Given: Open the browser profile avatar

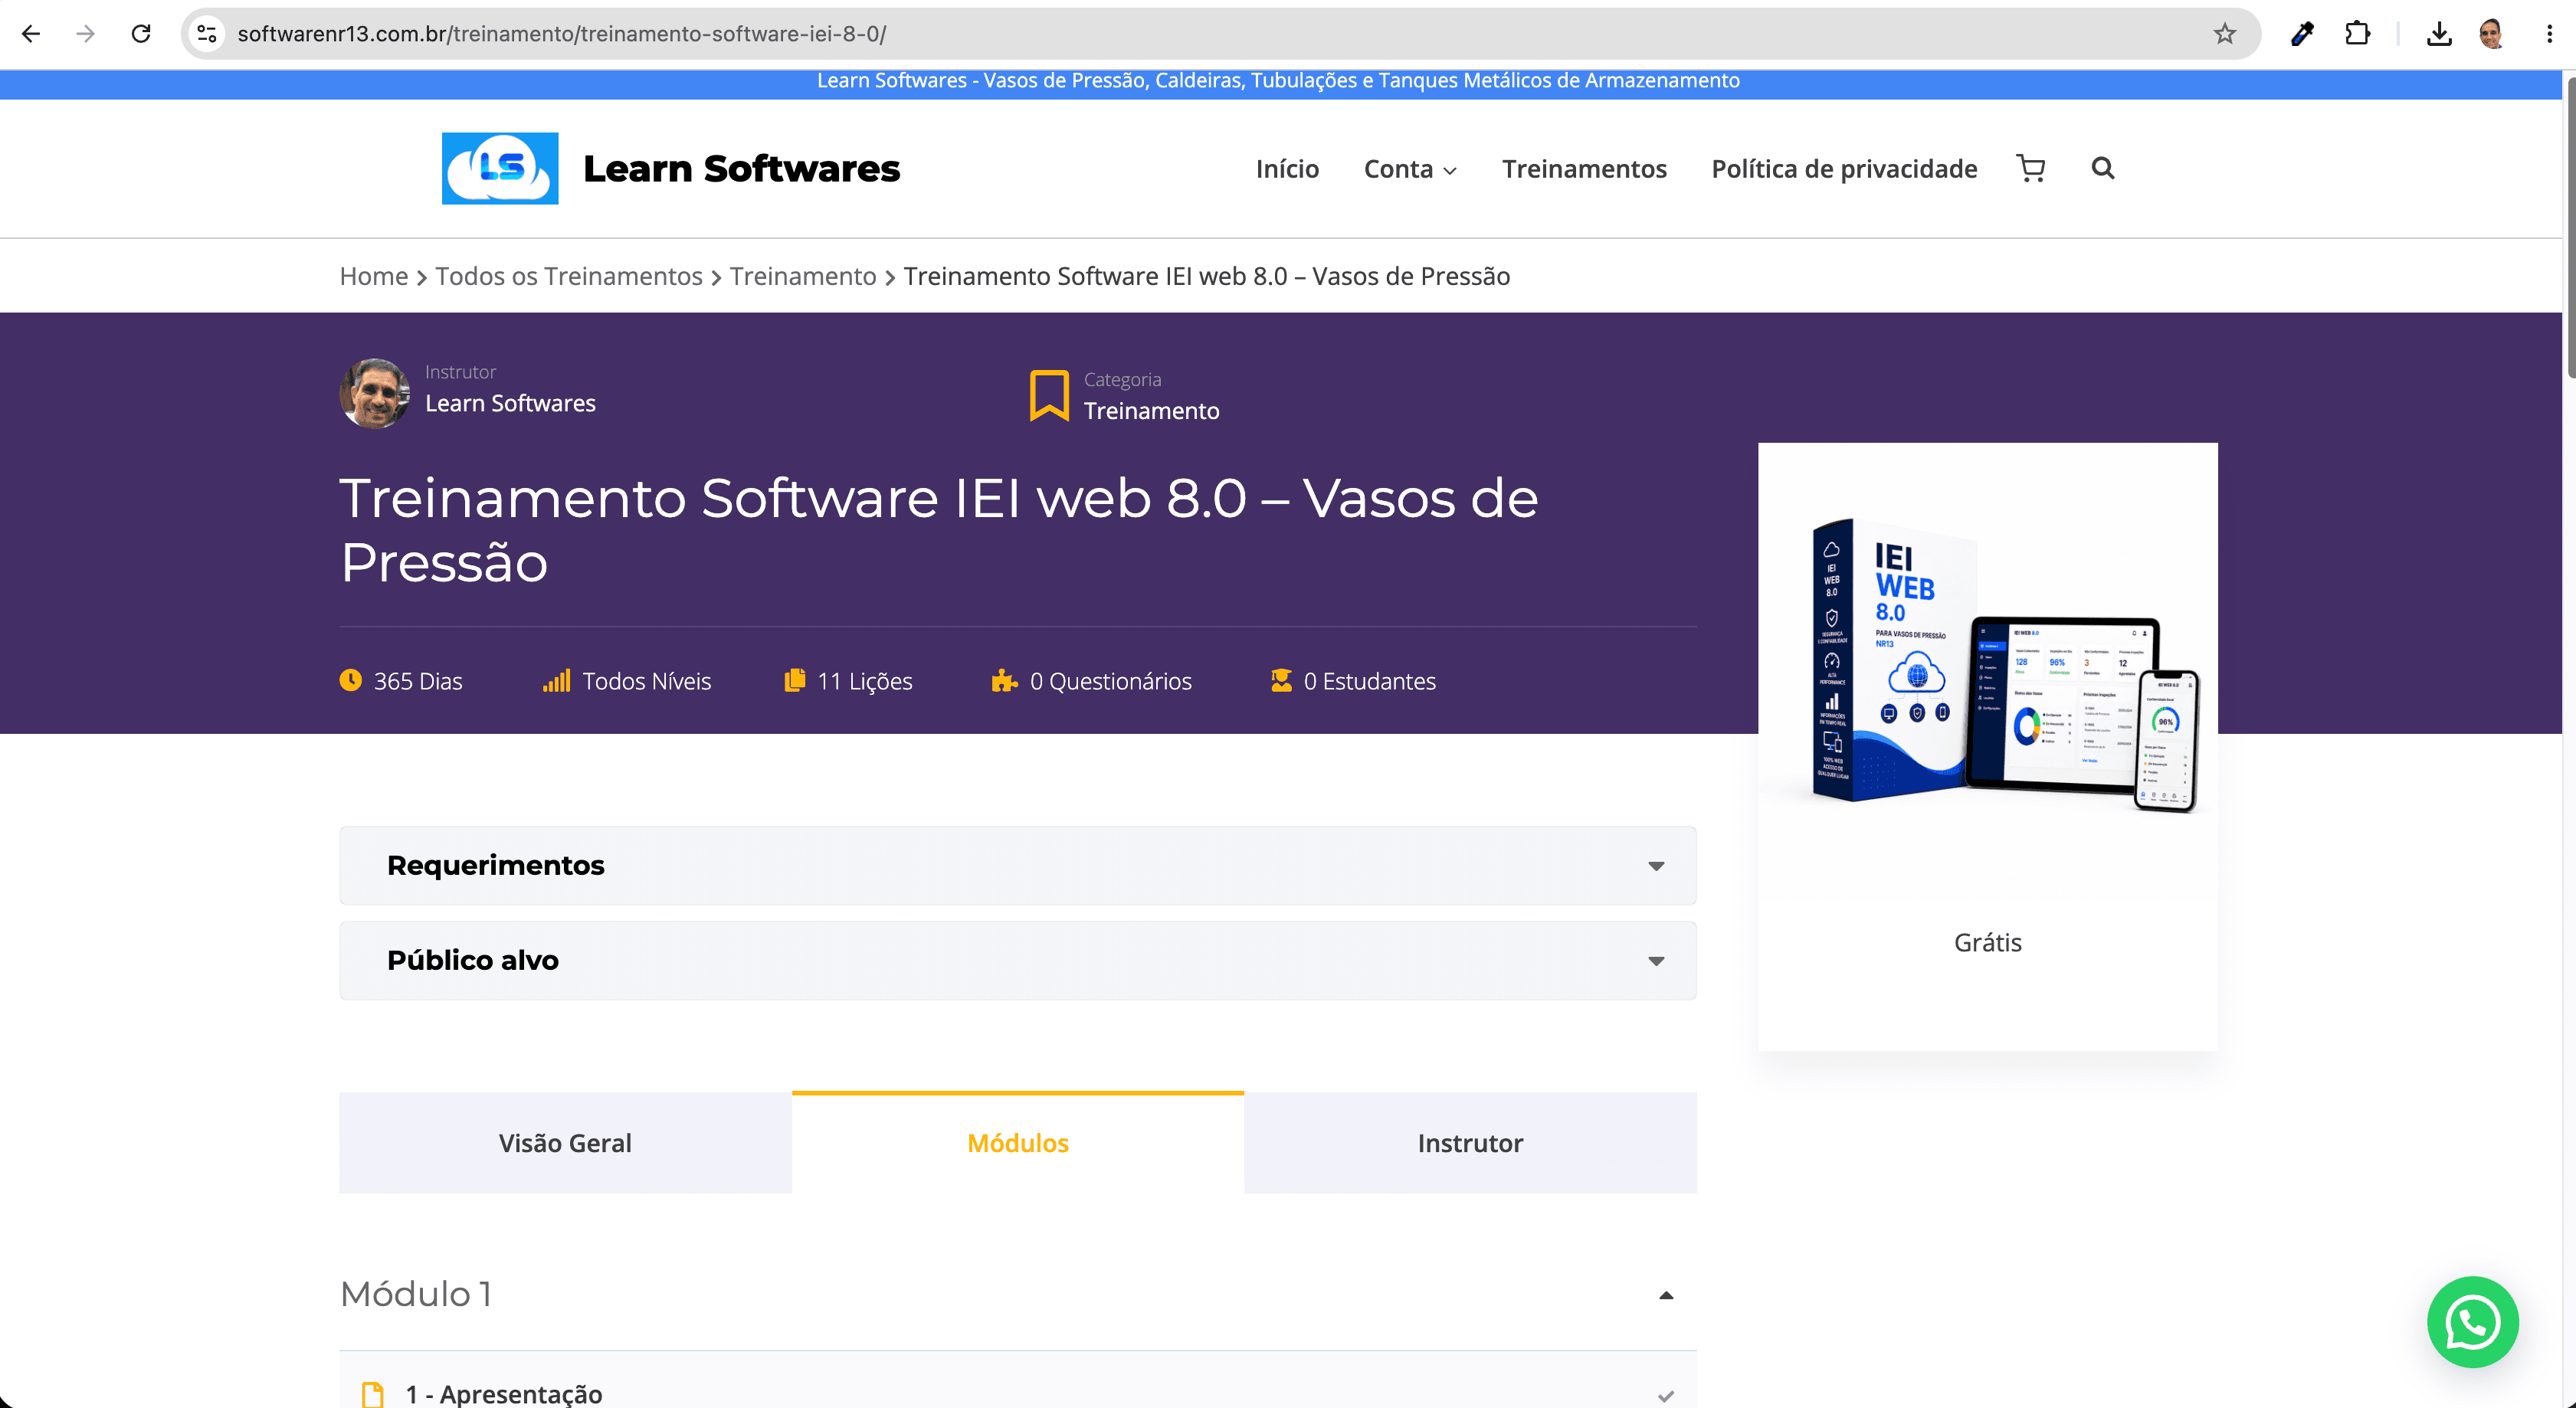Looking at the screenshot, I should point(2491,34).
